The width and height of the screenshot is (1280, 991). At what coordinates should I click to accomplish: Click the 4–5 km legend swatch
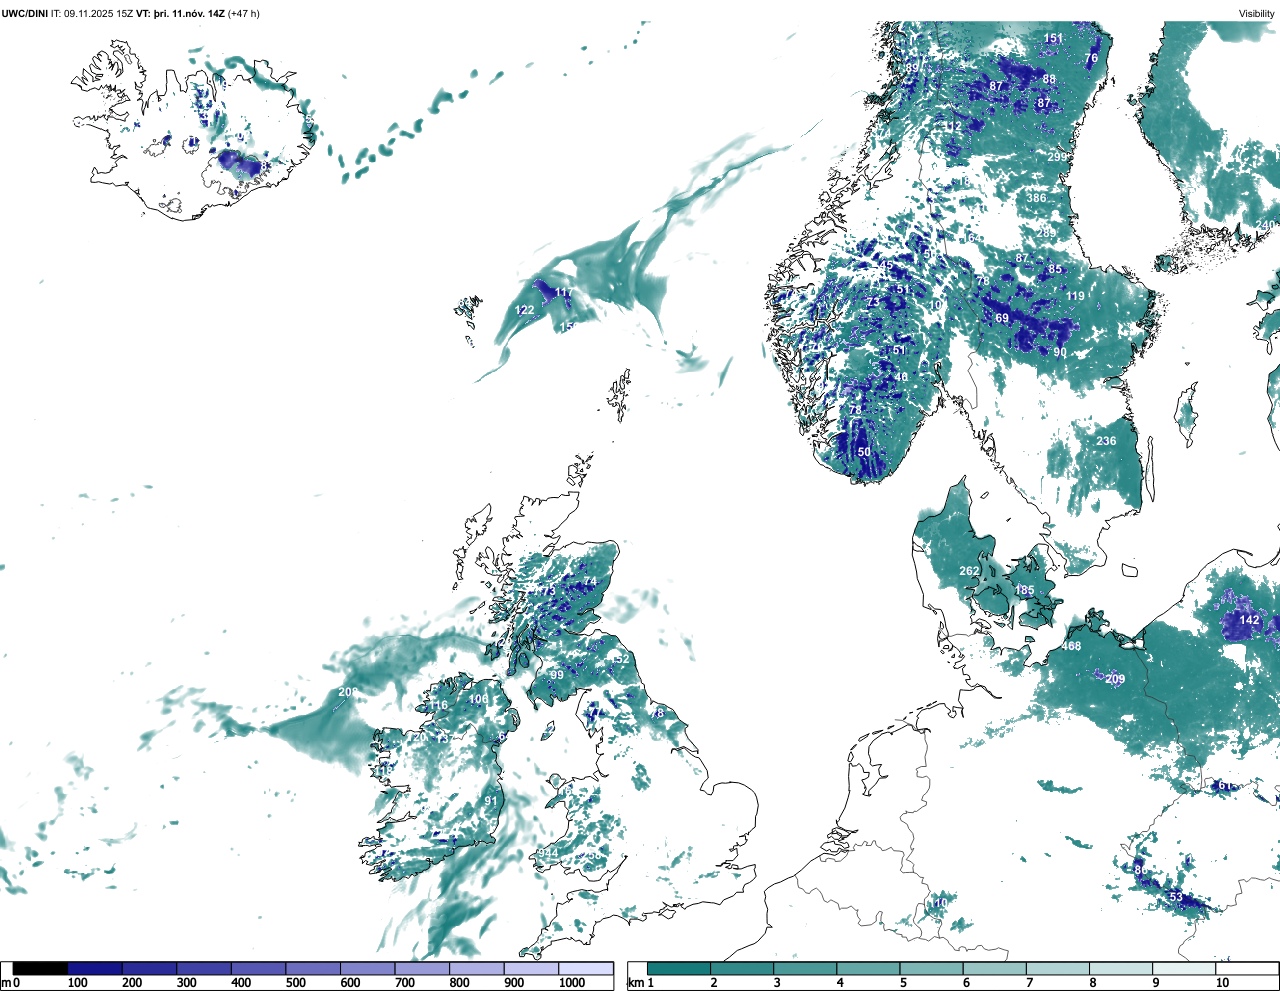click(x=869, y=968)
